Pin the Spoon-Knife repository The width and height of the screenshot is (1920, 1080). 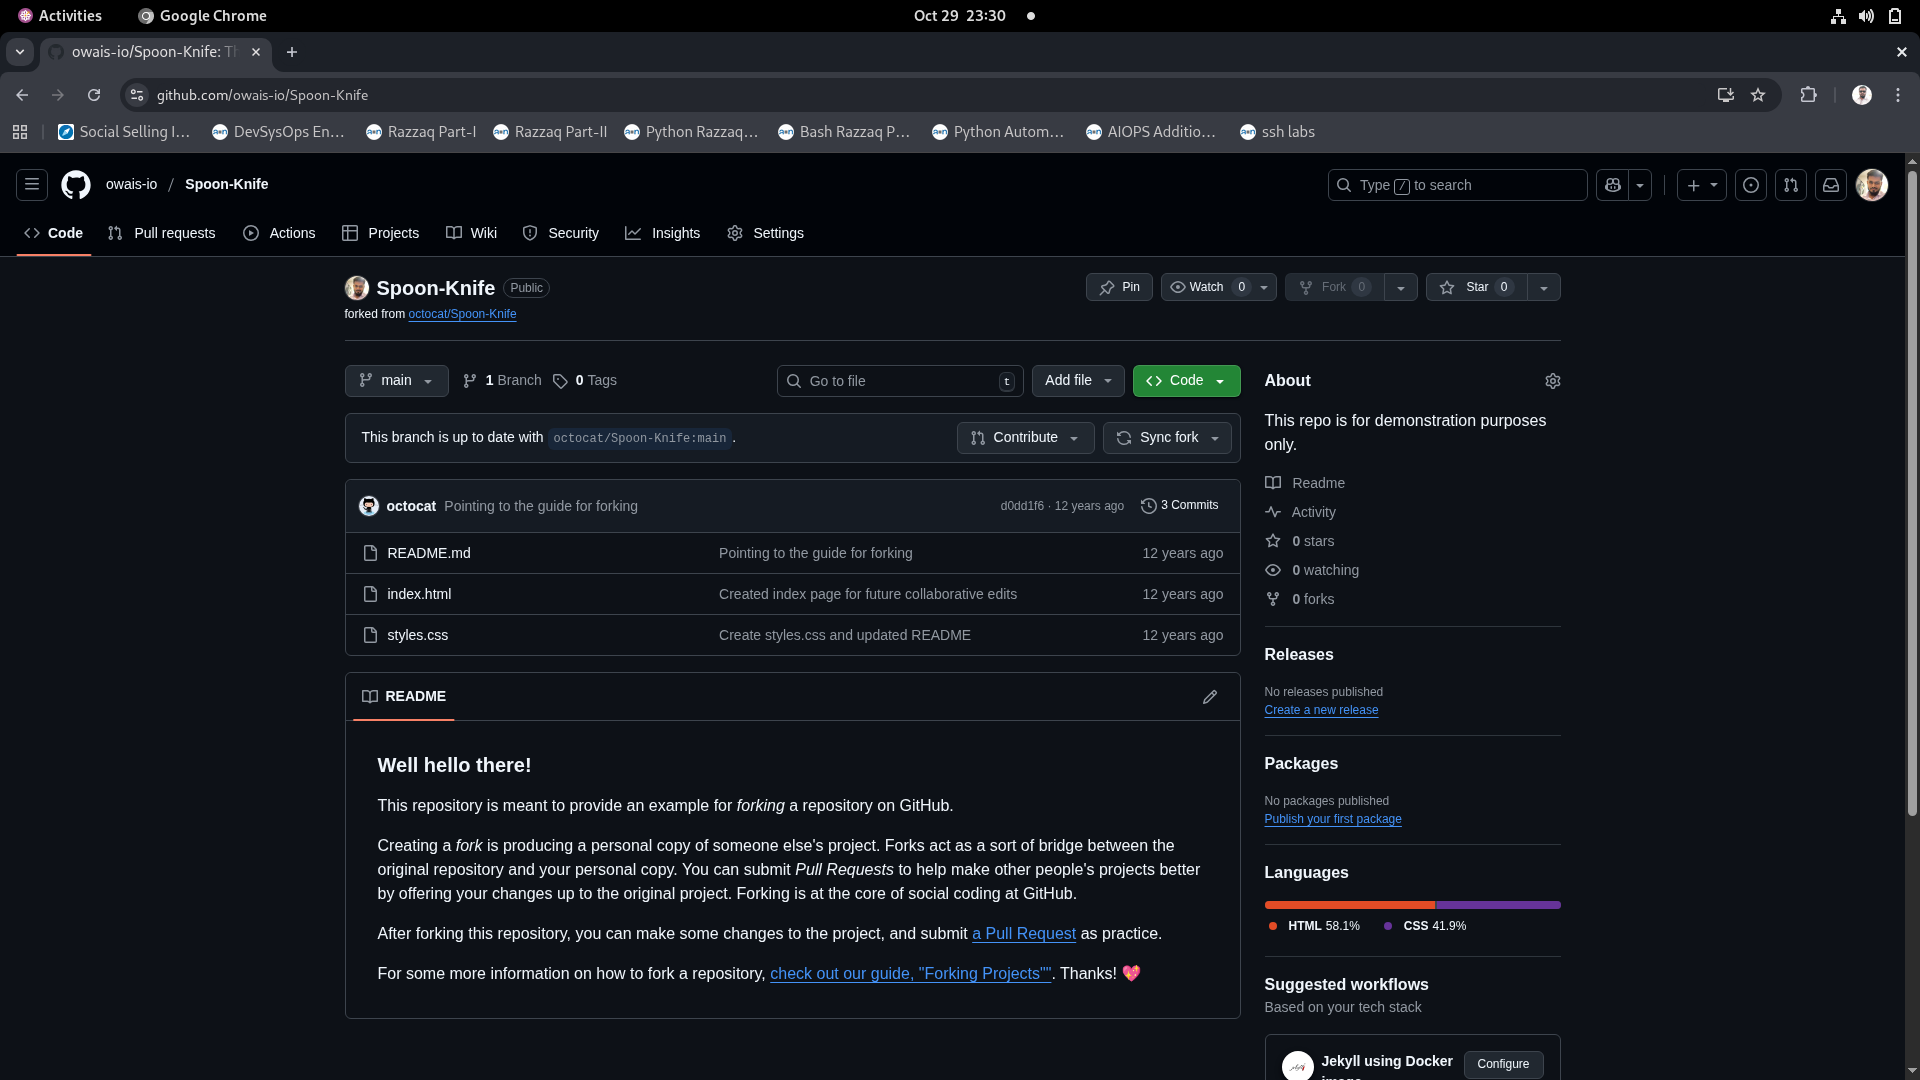click(x=1118, y=287)
